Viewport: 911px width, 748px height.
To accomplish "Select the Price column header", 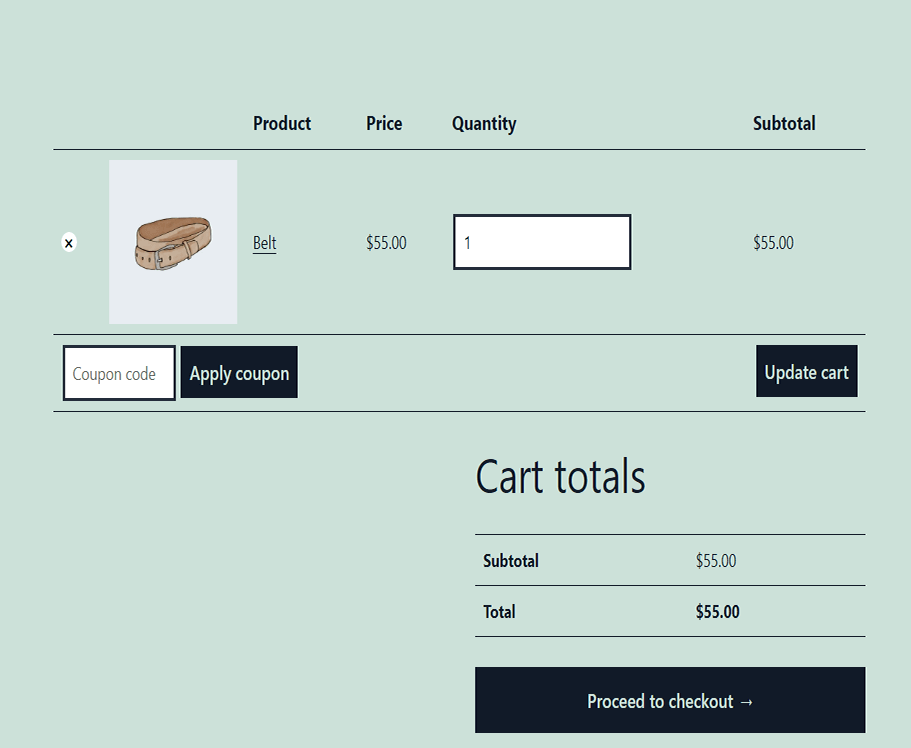I will tap(384, 123).
